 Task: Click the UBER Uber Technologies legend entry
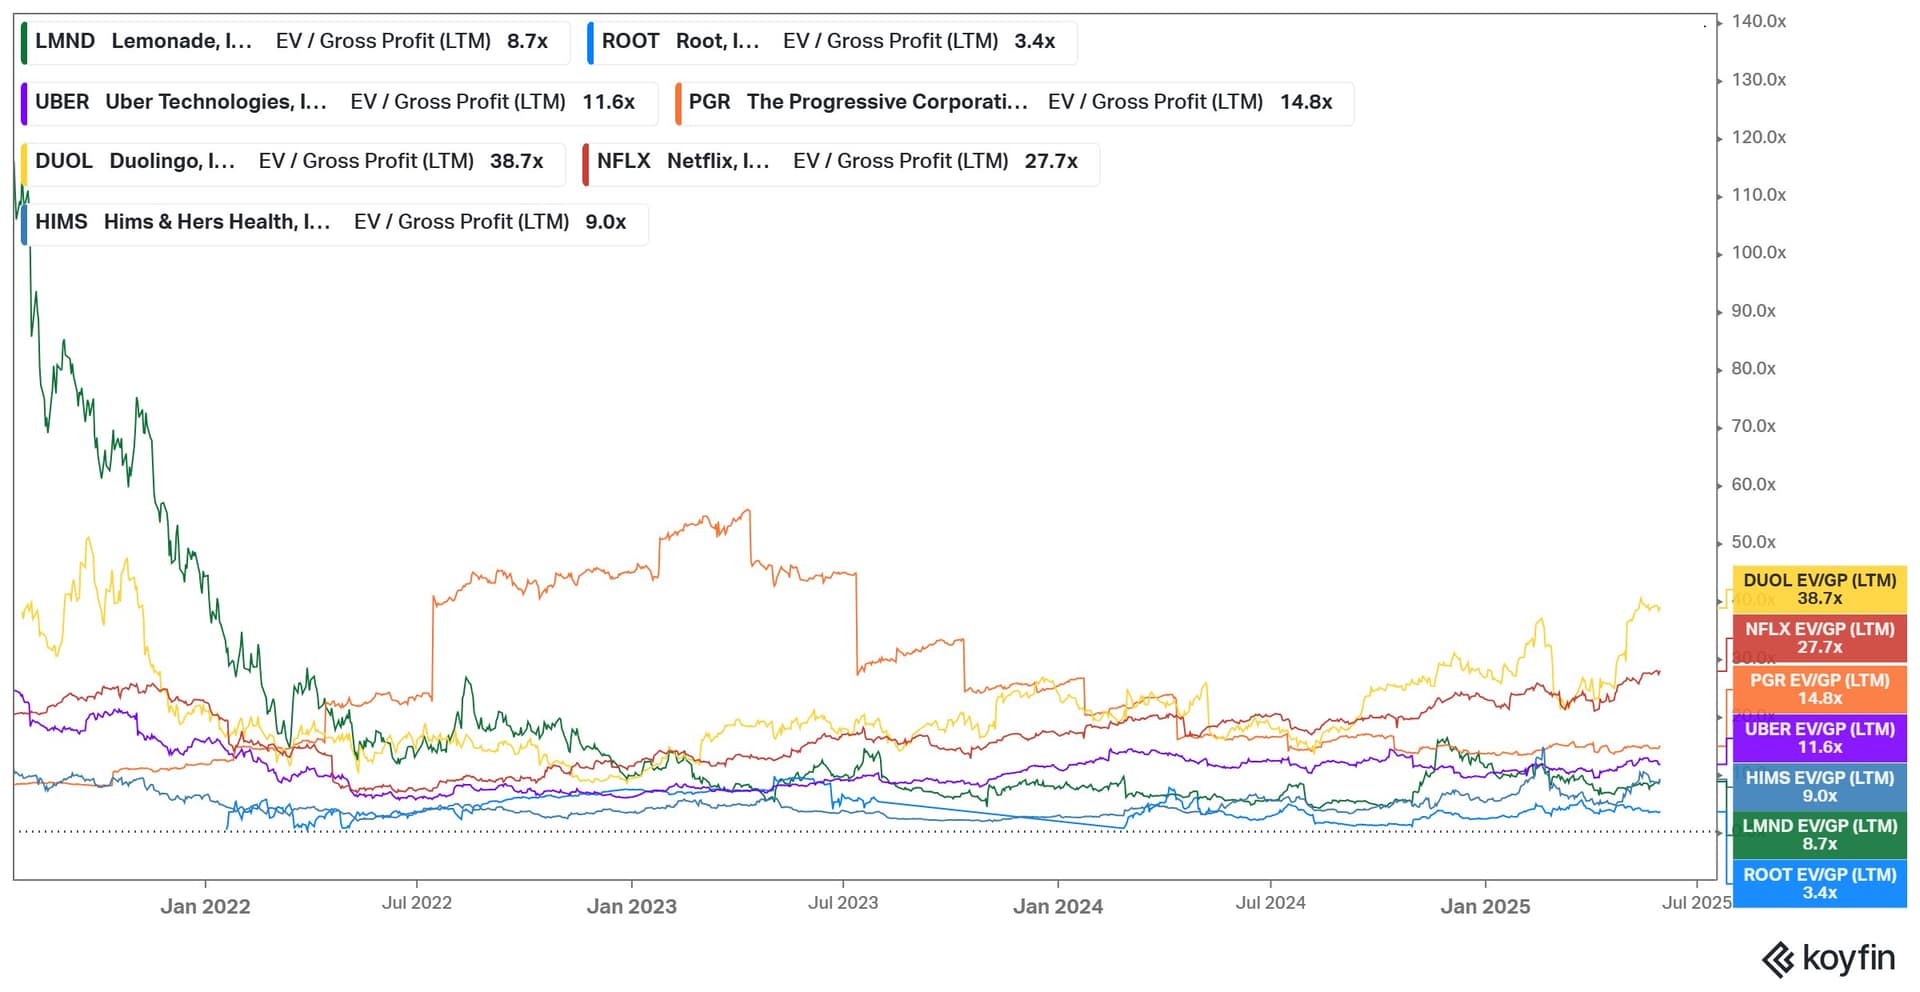[339, 103]
